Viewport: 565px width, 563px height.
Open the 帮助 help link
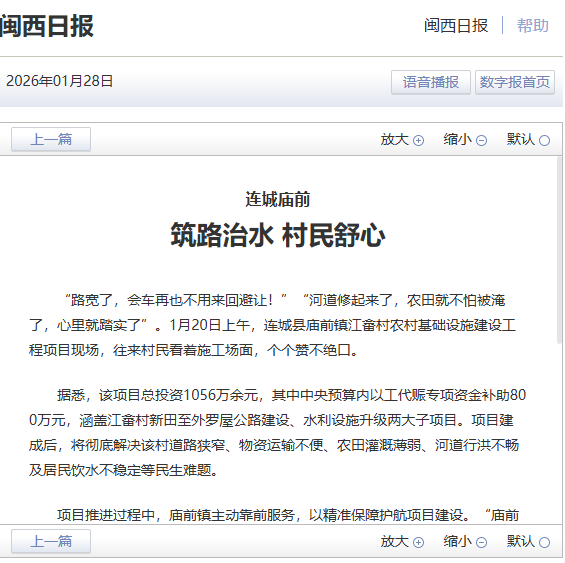pyautogui.click(x=533, y=26)
